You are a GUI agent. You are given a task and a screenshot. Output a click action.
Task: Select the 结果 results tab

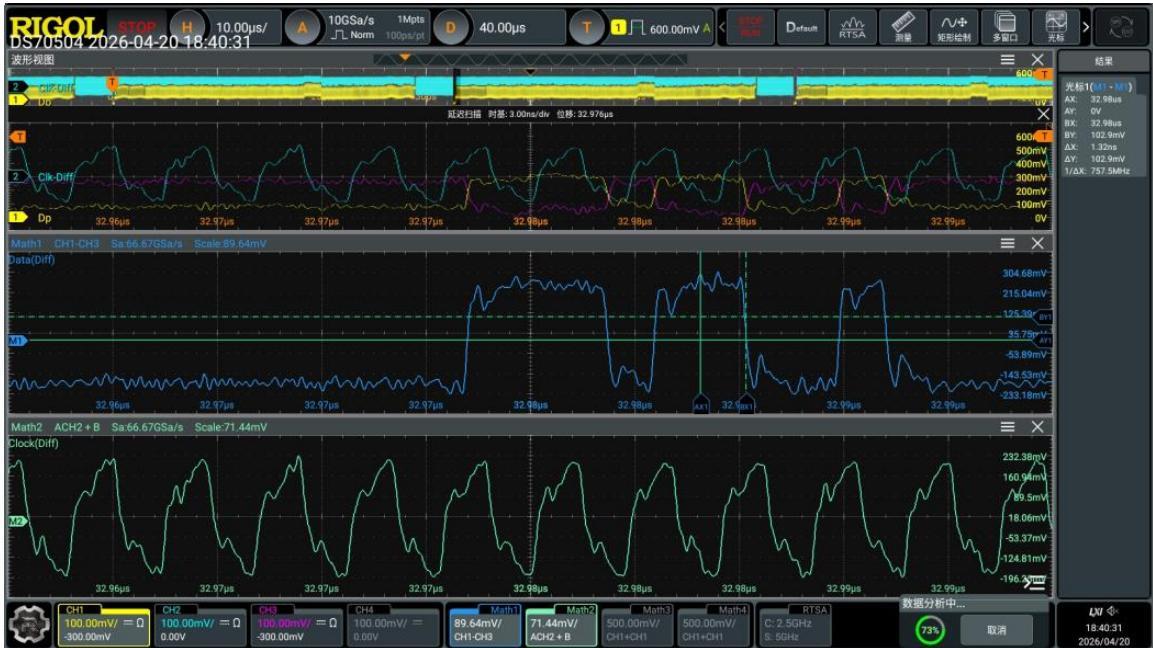point(1103,62)
